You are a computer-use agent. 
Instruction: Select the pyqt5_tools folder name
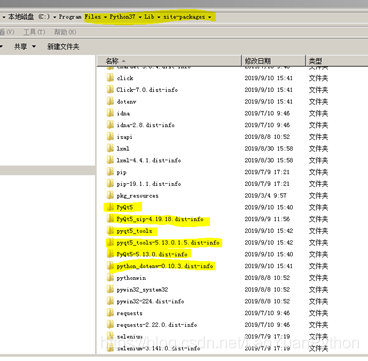(x=134, y=231)
